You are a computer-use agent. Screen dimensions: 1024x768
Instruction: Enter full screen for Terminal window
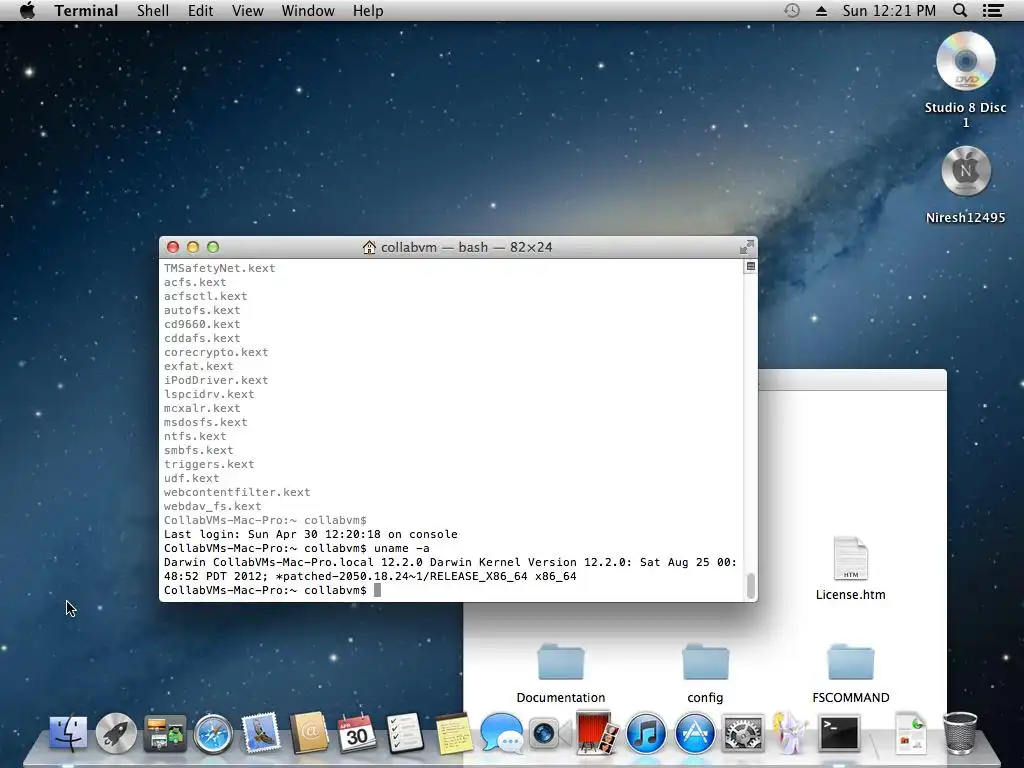click(x=746, y=247)
